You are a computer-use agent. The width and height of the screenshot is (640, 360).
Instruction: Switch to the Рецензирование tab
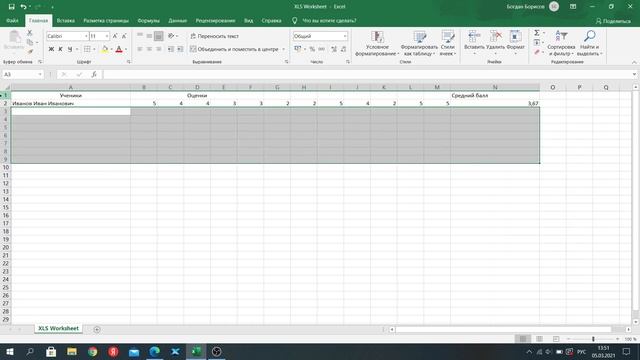[x=215, y=20]
